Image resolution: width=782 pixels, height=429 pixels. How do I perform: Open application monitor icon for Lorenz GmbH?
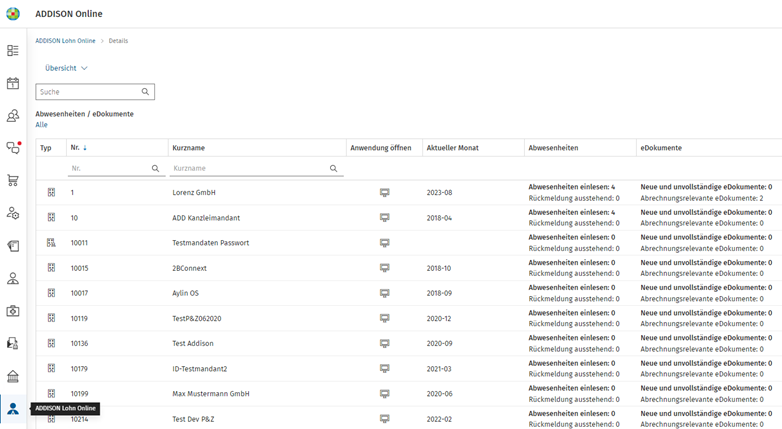tap(385, 193)
